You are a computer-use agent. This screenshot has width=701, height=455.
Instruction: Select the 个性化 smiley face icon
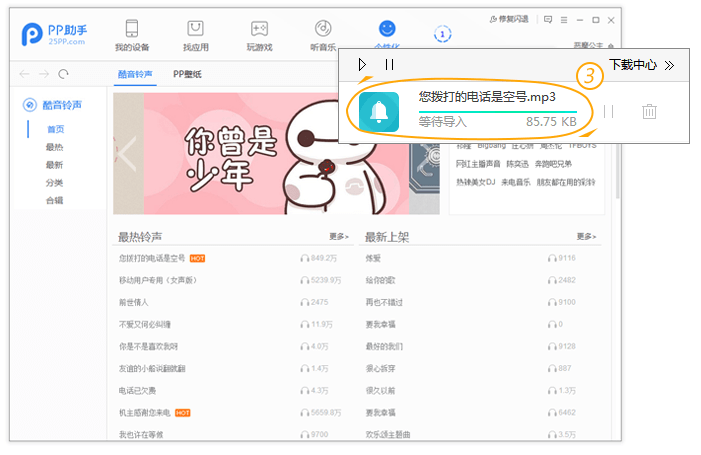pyautogui.click(x=387, y=29)
